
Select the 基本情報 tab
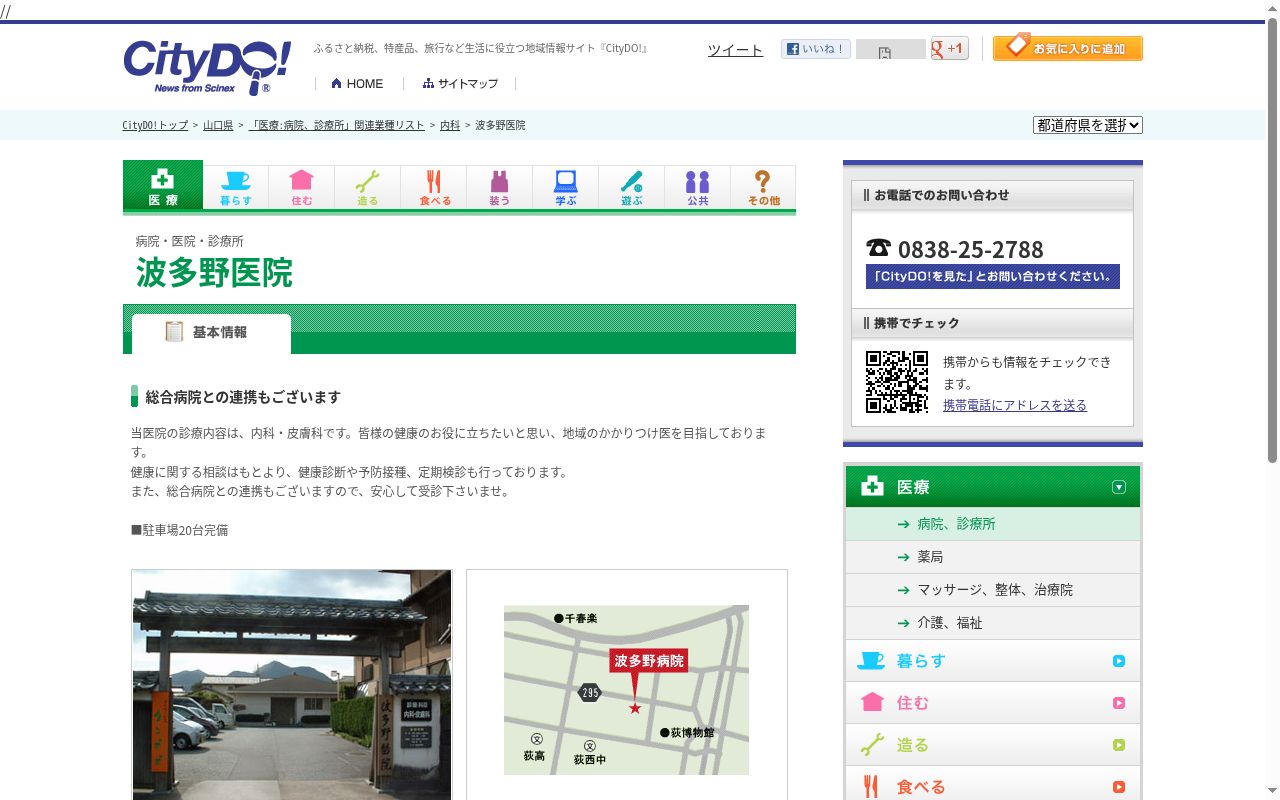coord(211,333)
